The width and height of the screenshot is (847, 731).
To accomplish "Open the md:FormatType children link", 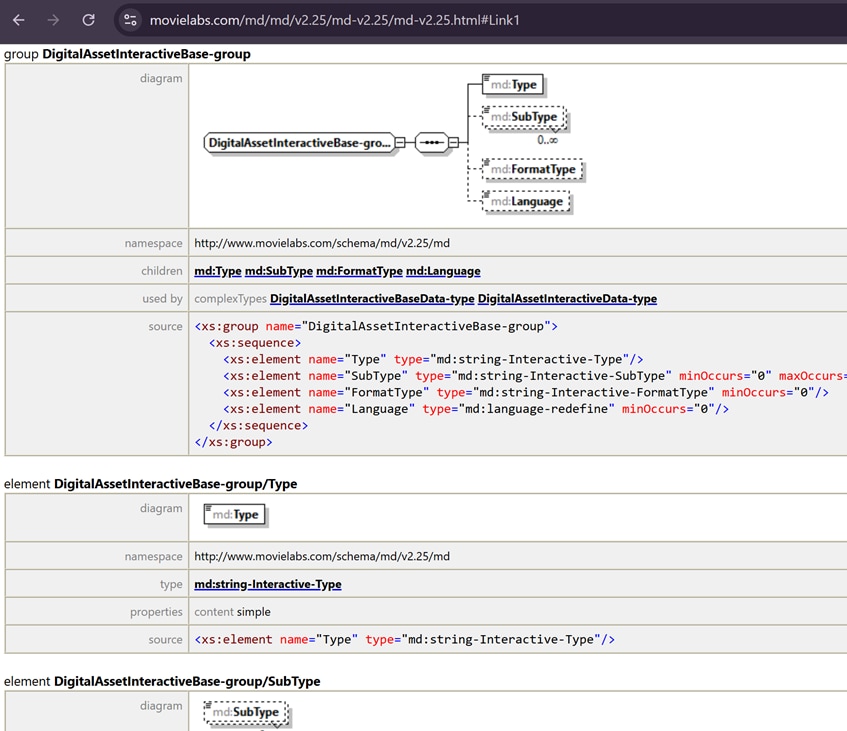I will coord(359,271).
